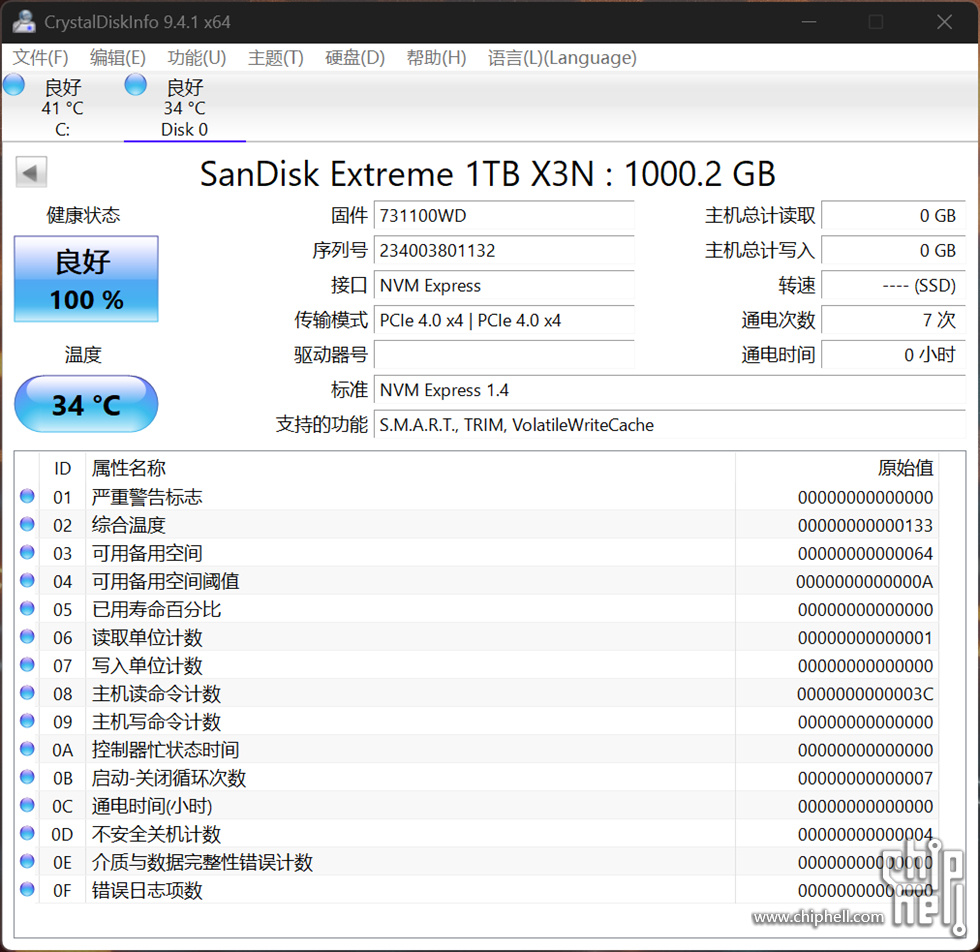
Task: Click the ID column header
Action: tap(62, 468)
